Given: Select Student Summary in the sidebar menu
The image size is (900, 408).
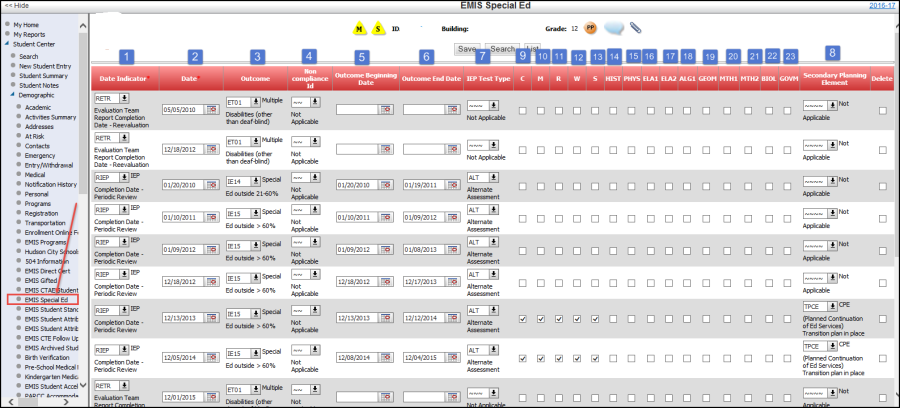Looking at the screenshot, I should click(x=42, y=75).
